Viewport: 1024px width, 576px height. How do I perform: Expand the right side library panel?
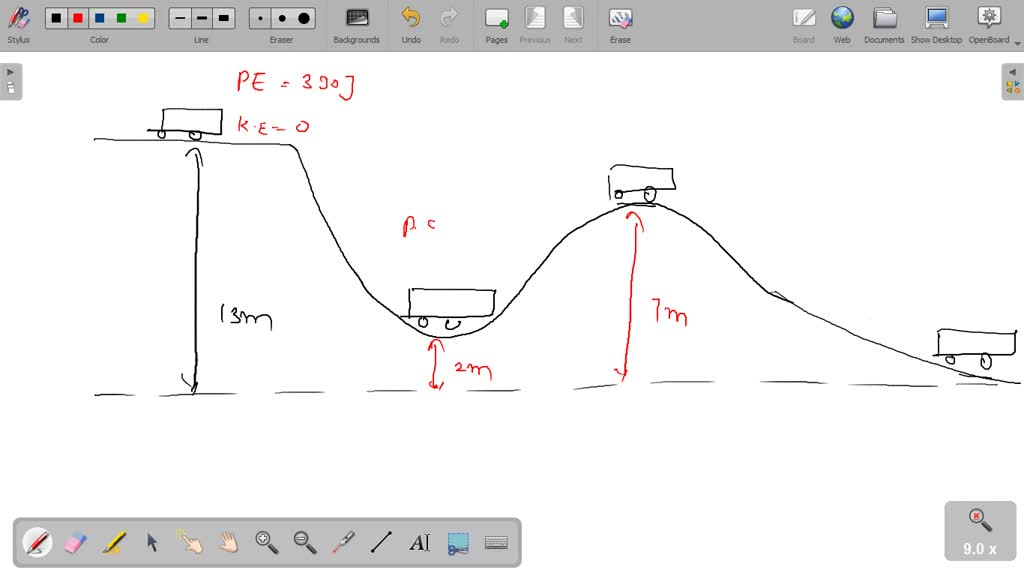(1013, 82)
